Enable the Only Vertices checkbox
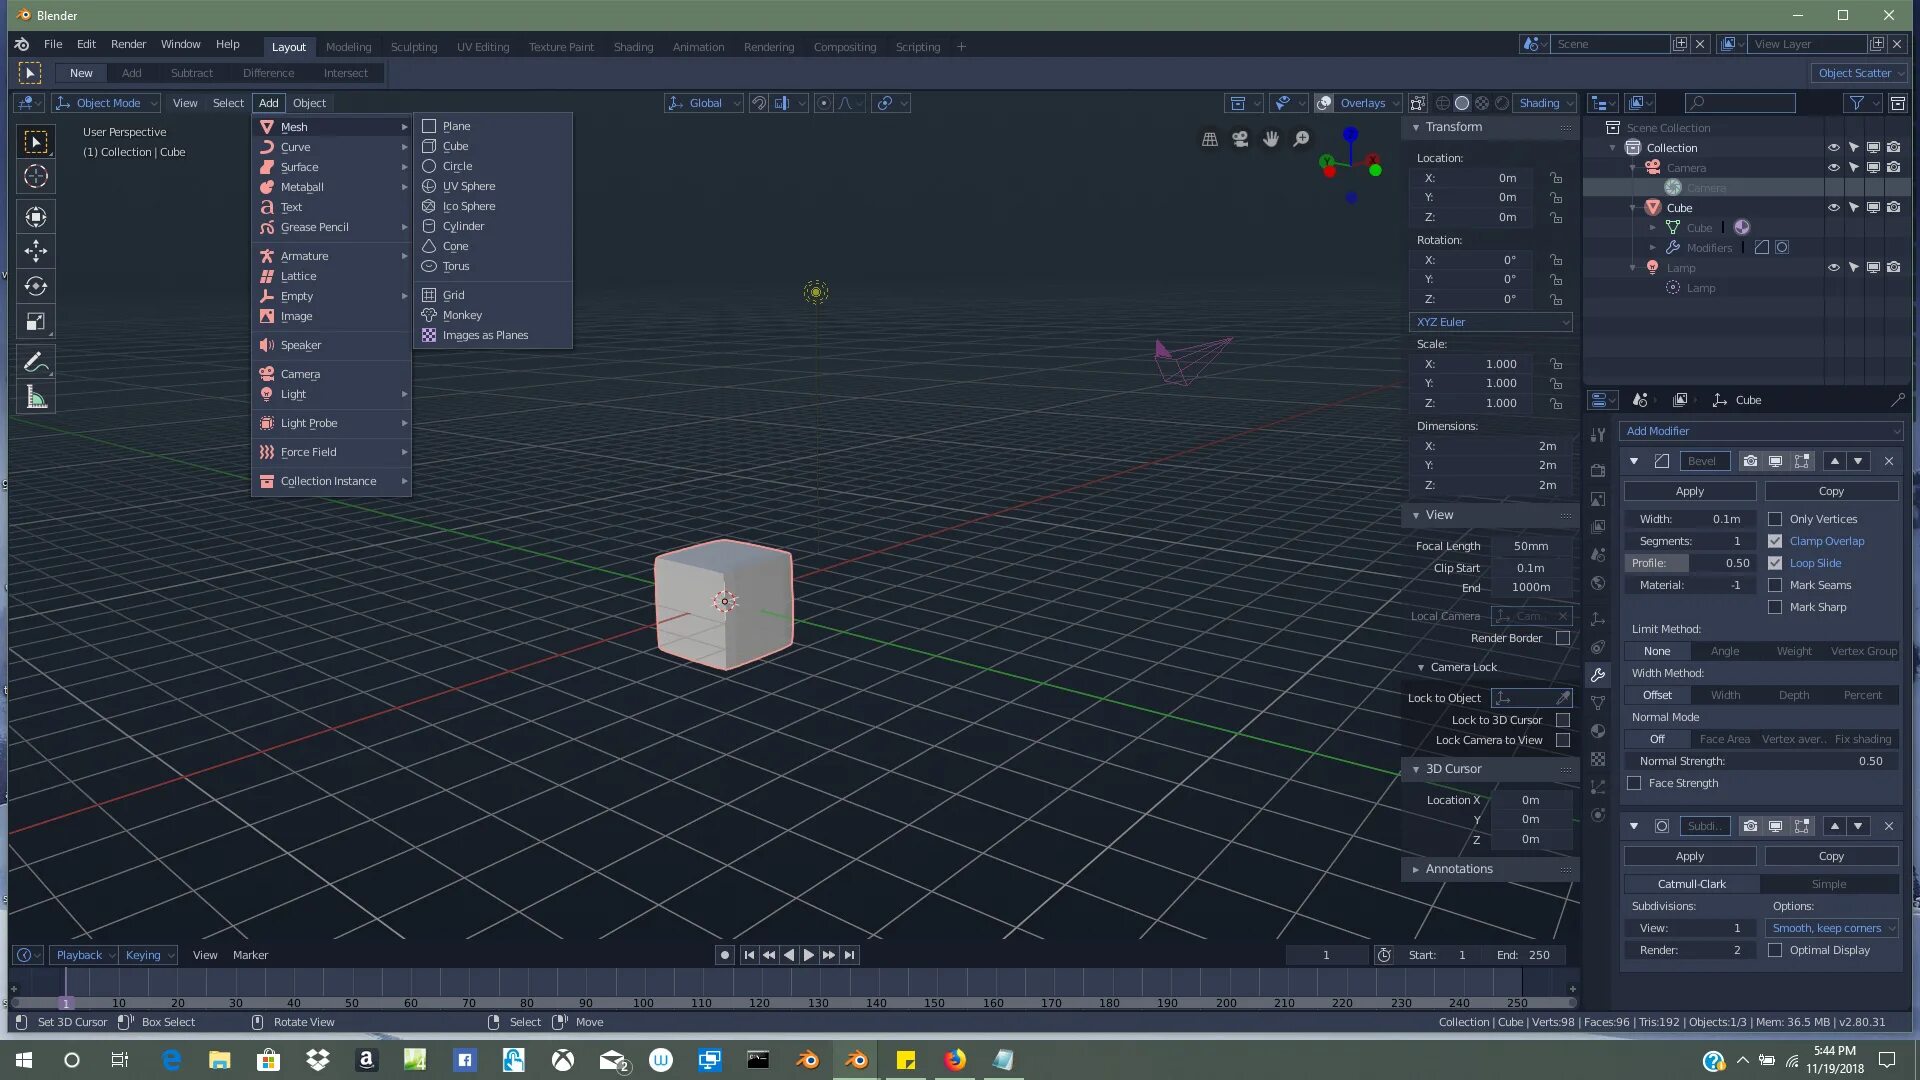 pos(1775,519)
